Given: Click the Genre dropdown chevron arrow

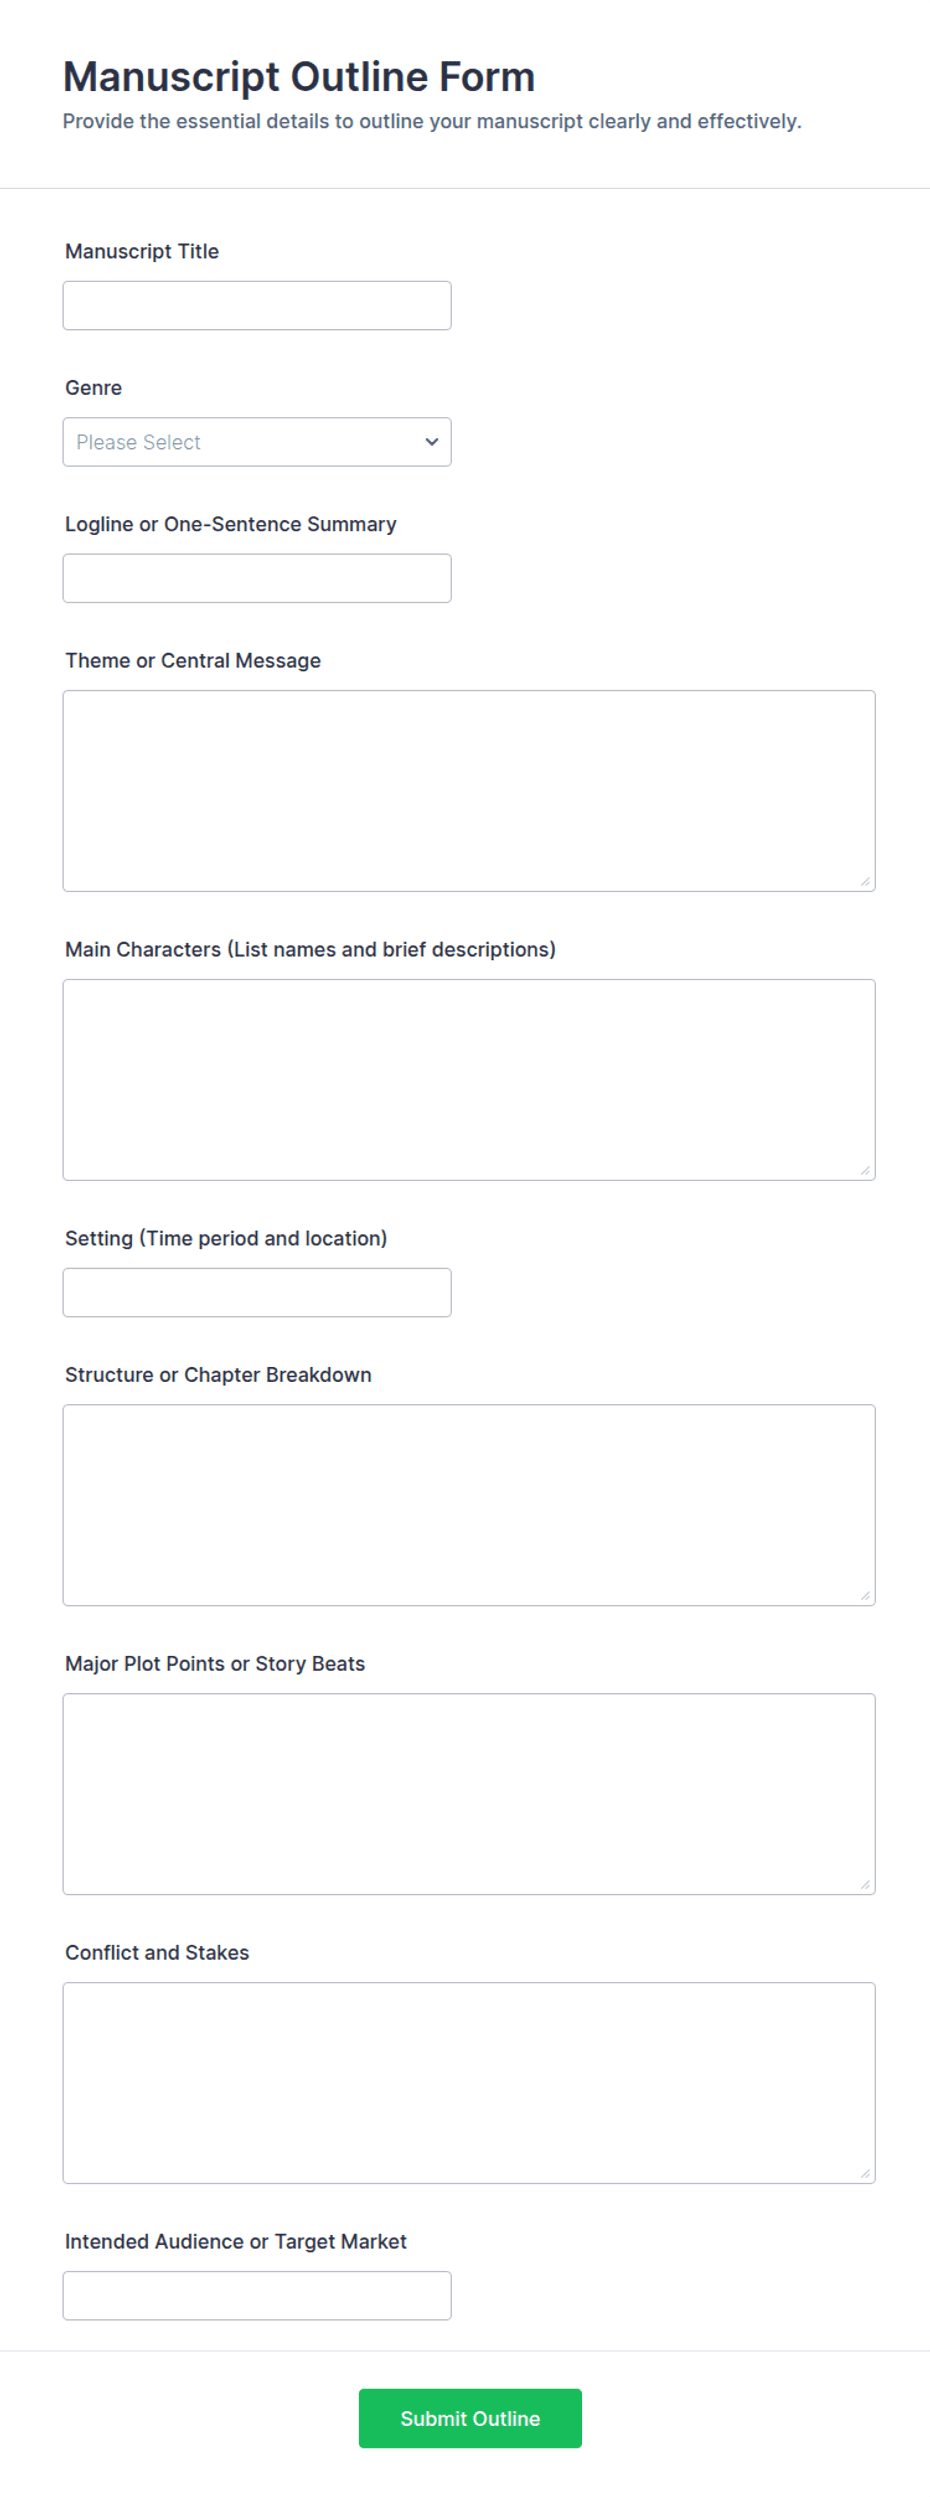Looking at the screenshot, I should tap(432, 442).
